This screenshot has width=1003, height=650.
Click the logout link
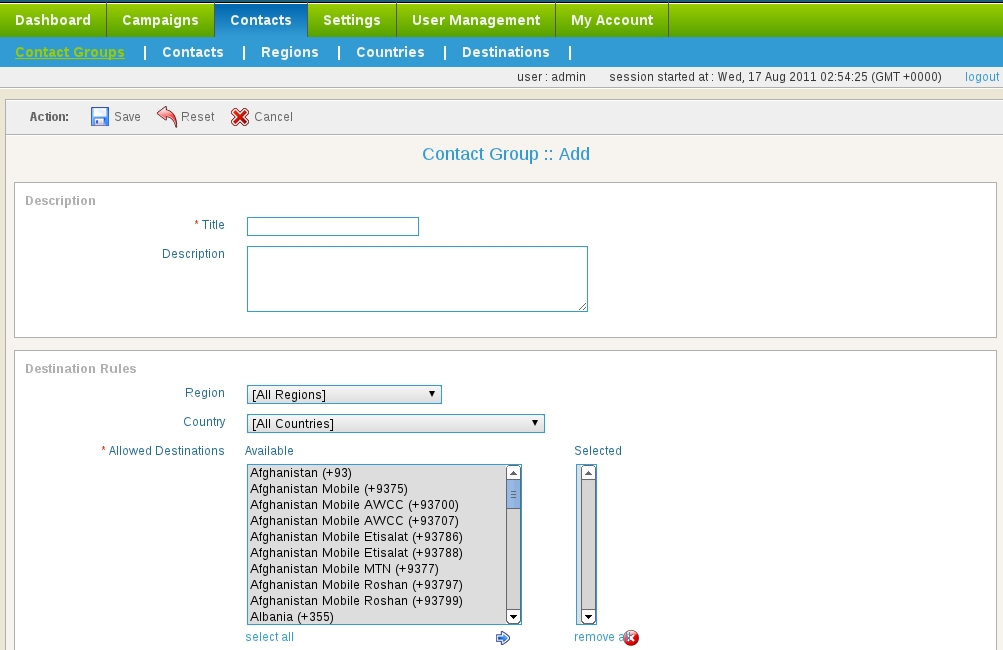(982, 77)
